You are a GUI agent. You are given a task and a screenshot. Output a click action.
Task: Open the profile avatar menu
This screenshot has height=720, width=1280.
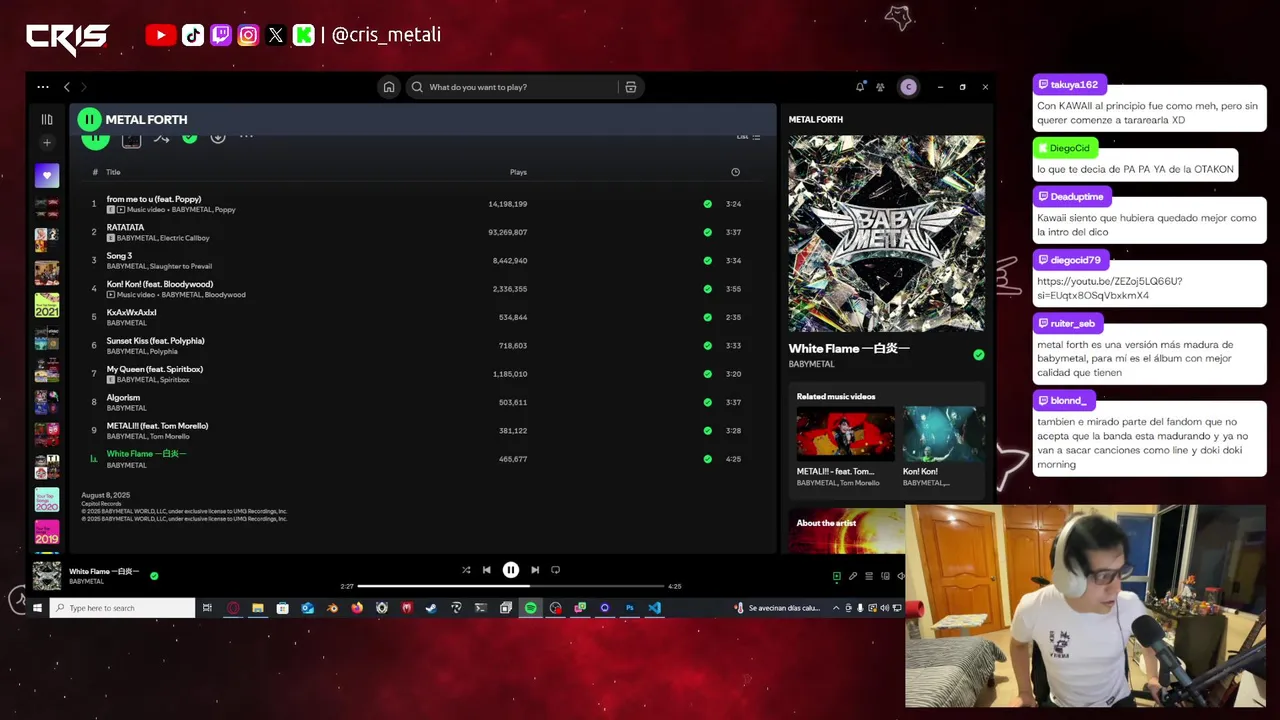tap(908, 87)
